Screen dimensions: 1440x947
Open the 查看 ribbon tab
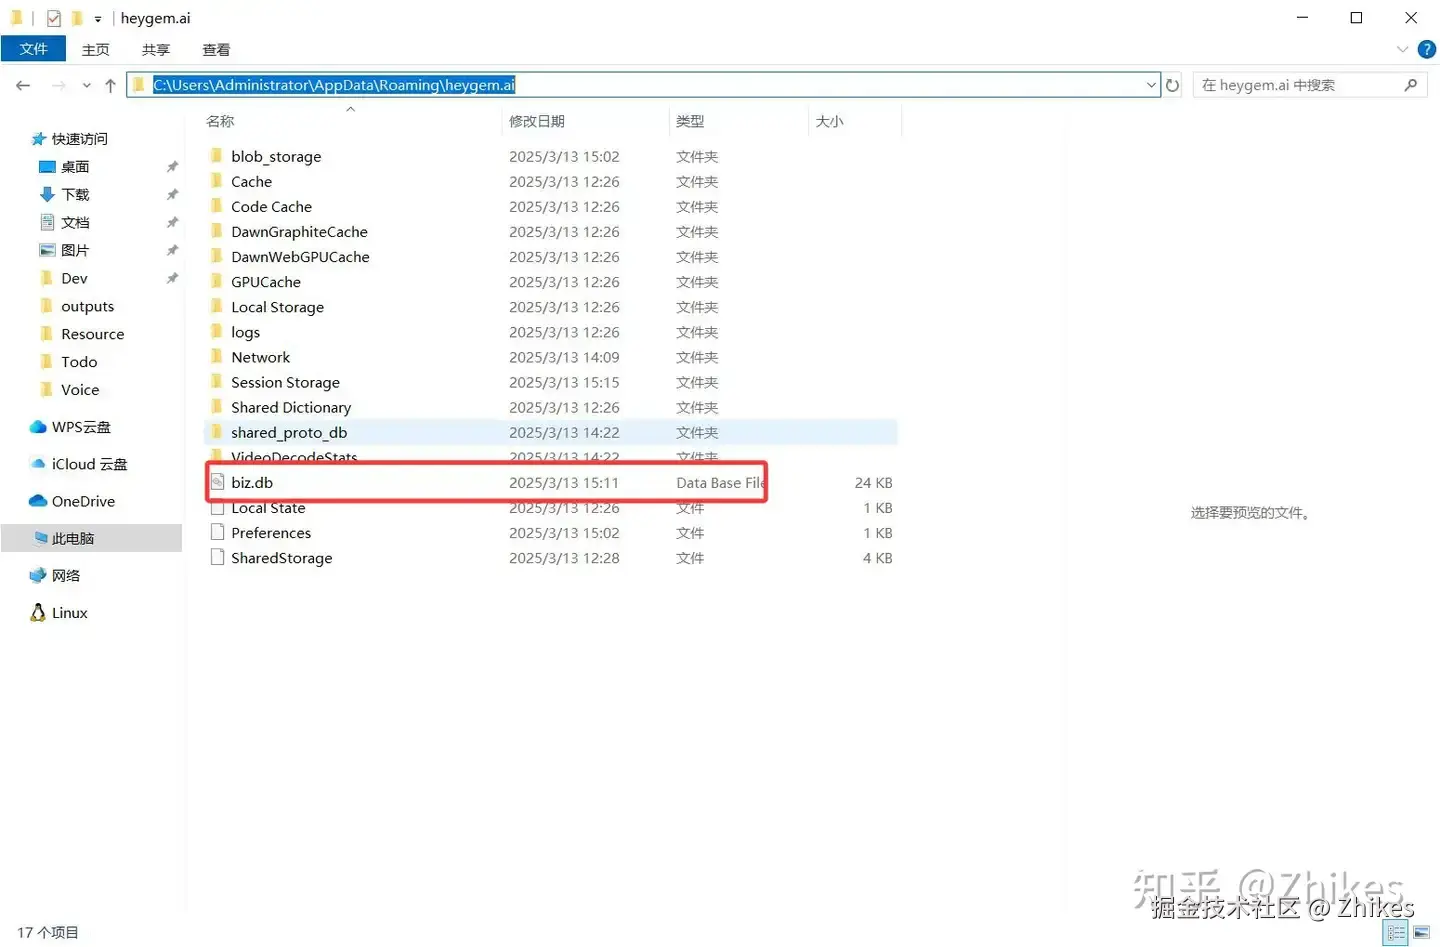[x=216, y=49]
